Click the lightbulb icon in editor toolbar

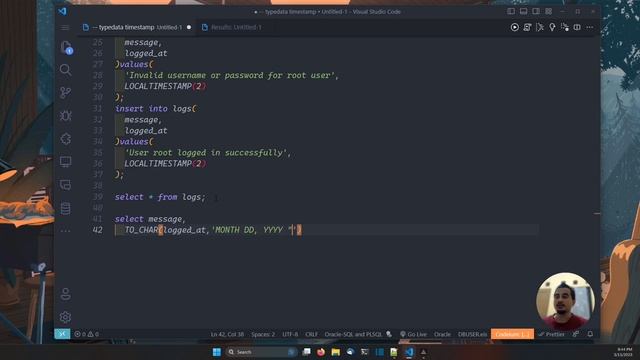(x=552, y=27)
